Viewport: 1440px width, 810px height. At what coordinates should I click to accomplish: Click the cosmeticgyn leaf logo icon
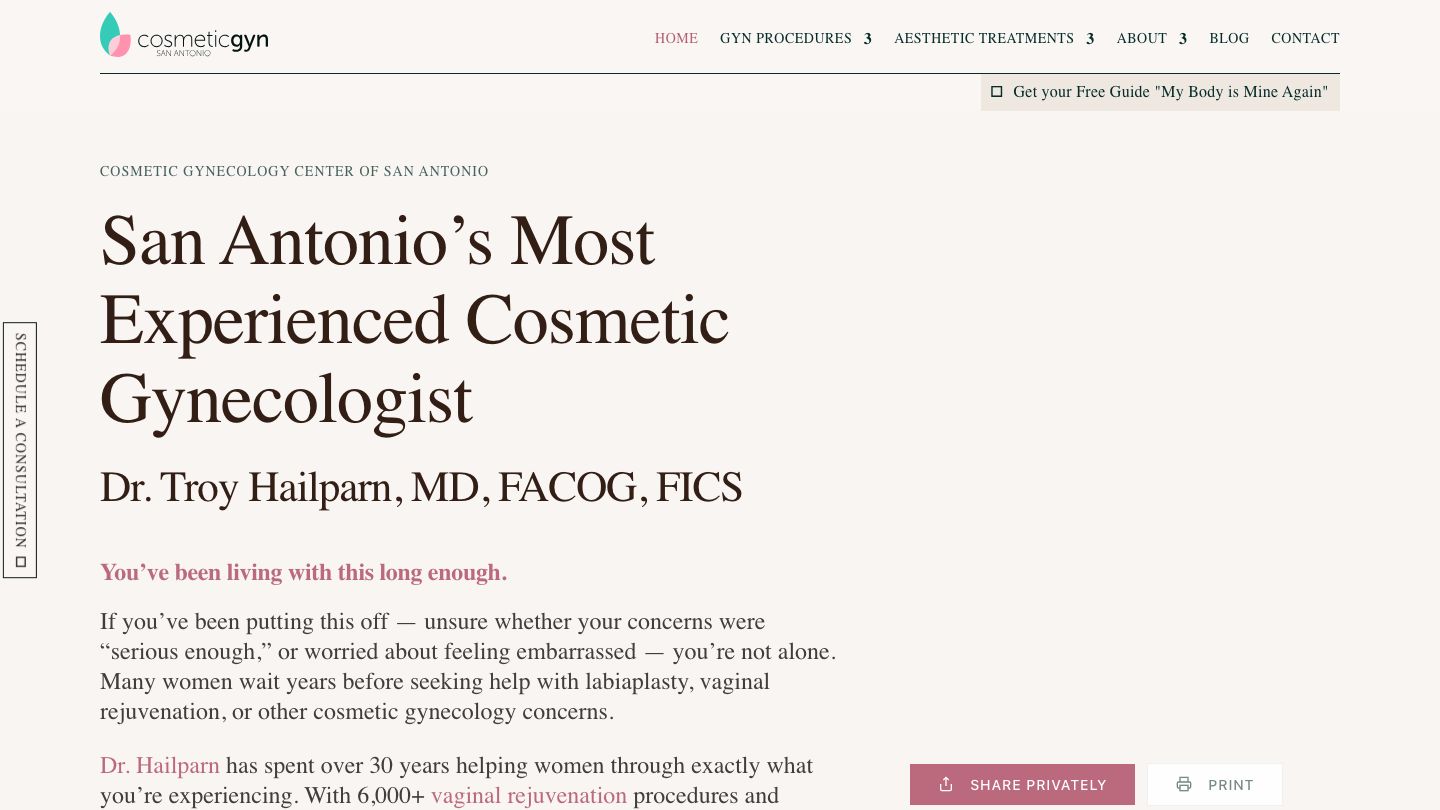[x=114, y=34]
